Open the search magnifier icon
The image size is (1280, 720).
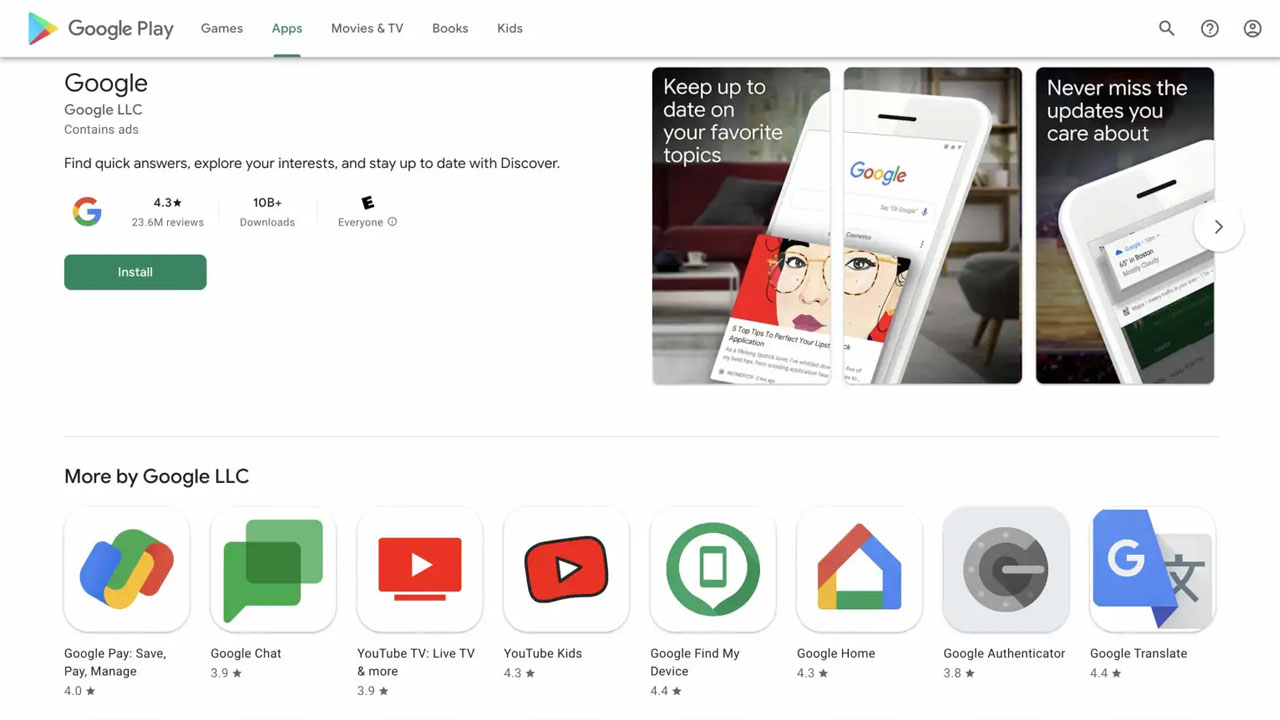click(x=1167, y=28)
